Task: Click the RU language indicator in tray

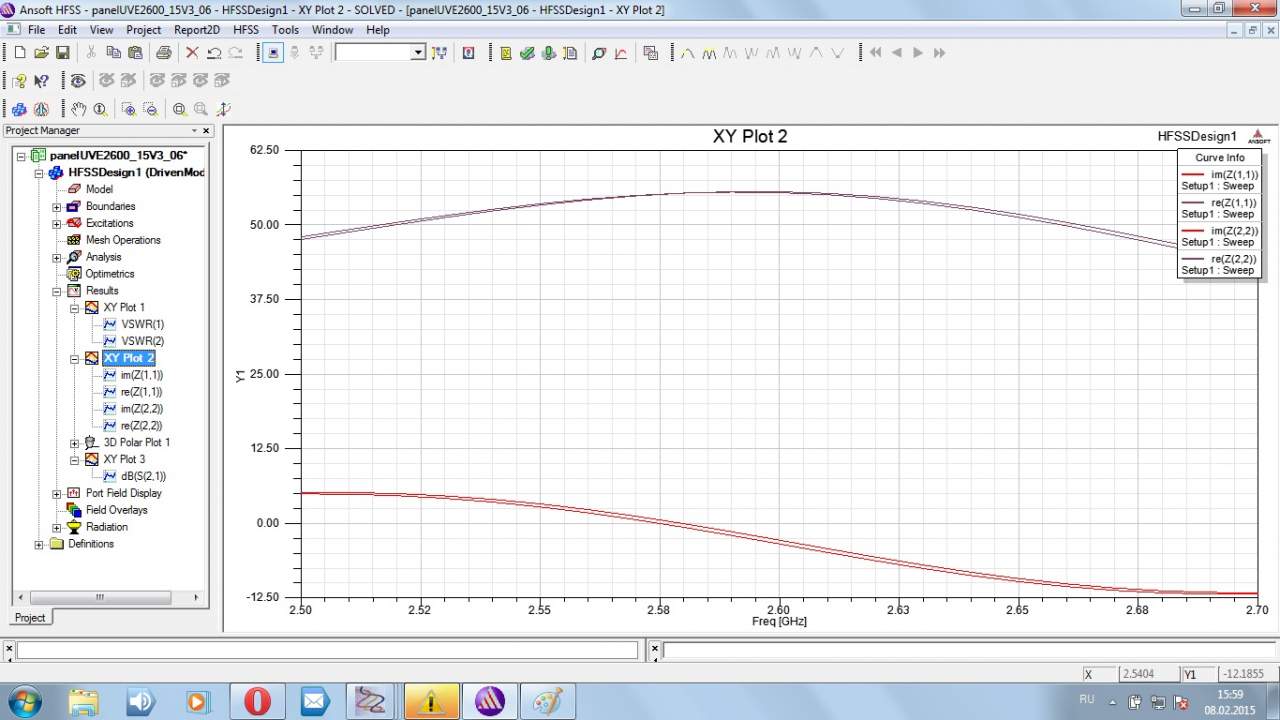Action: point(1087,699)
